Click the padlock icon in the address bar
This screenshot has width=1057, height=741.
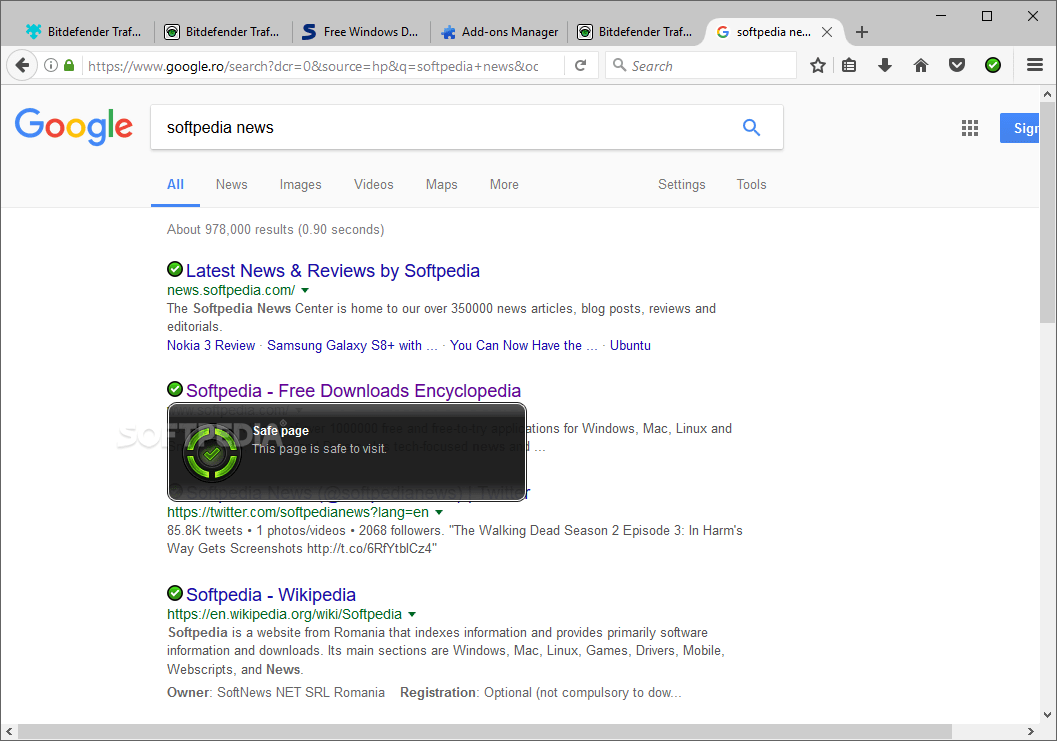coord(68,65)
